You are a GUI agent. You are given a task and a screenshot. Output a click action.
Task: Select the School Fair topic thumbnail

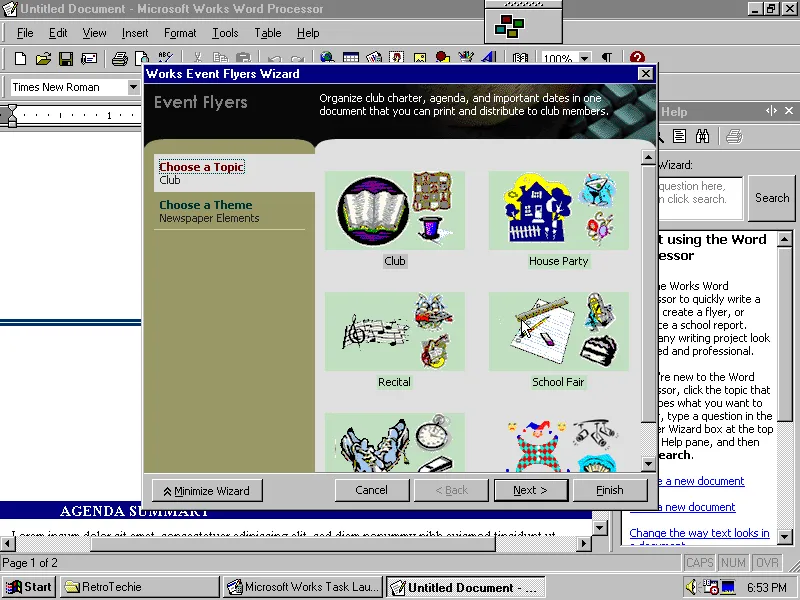click(x=558, y=331)
